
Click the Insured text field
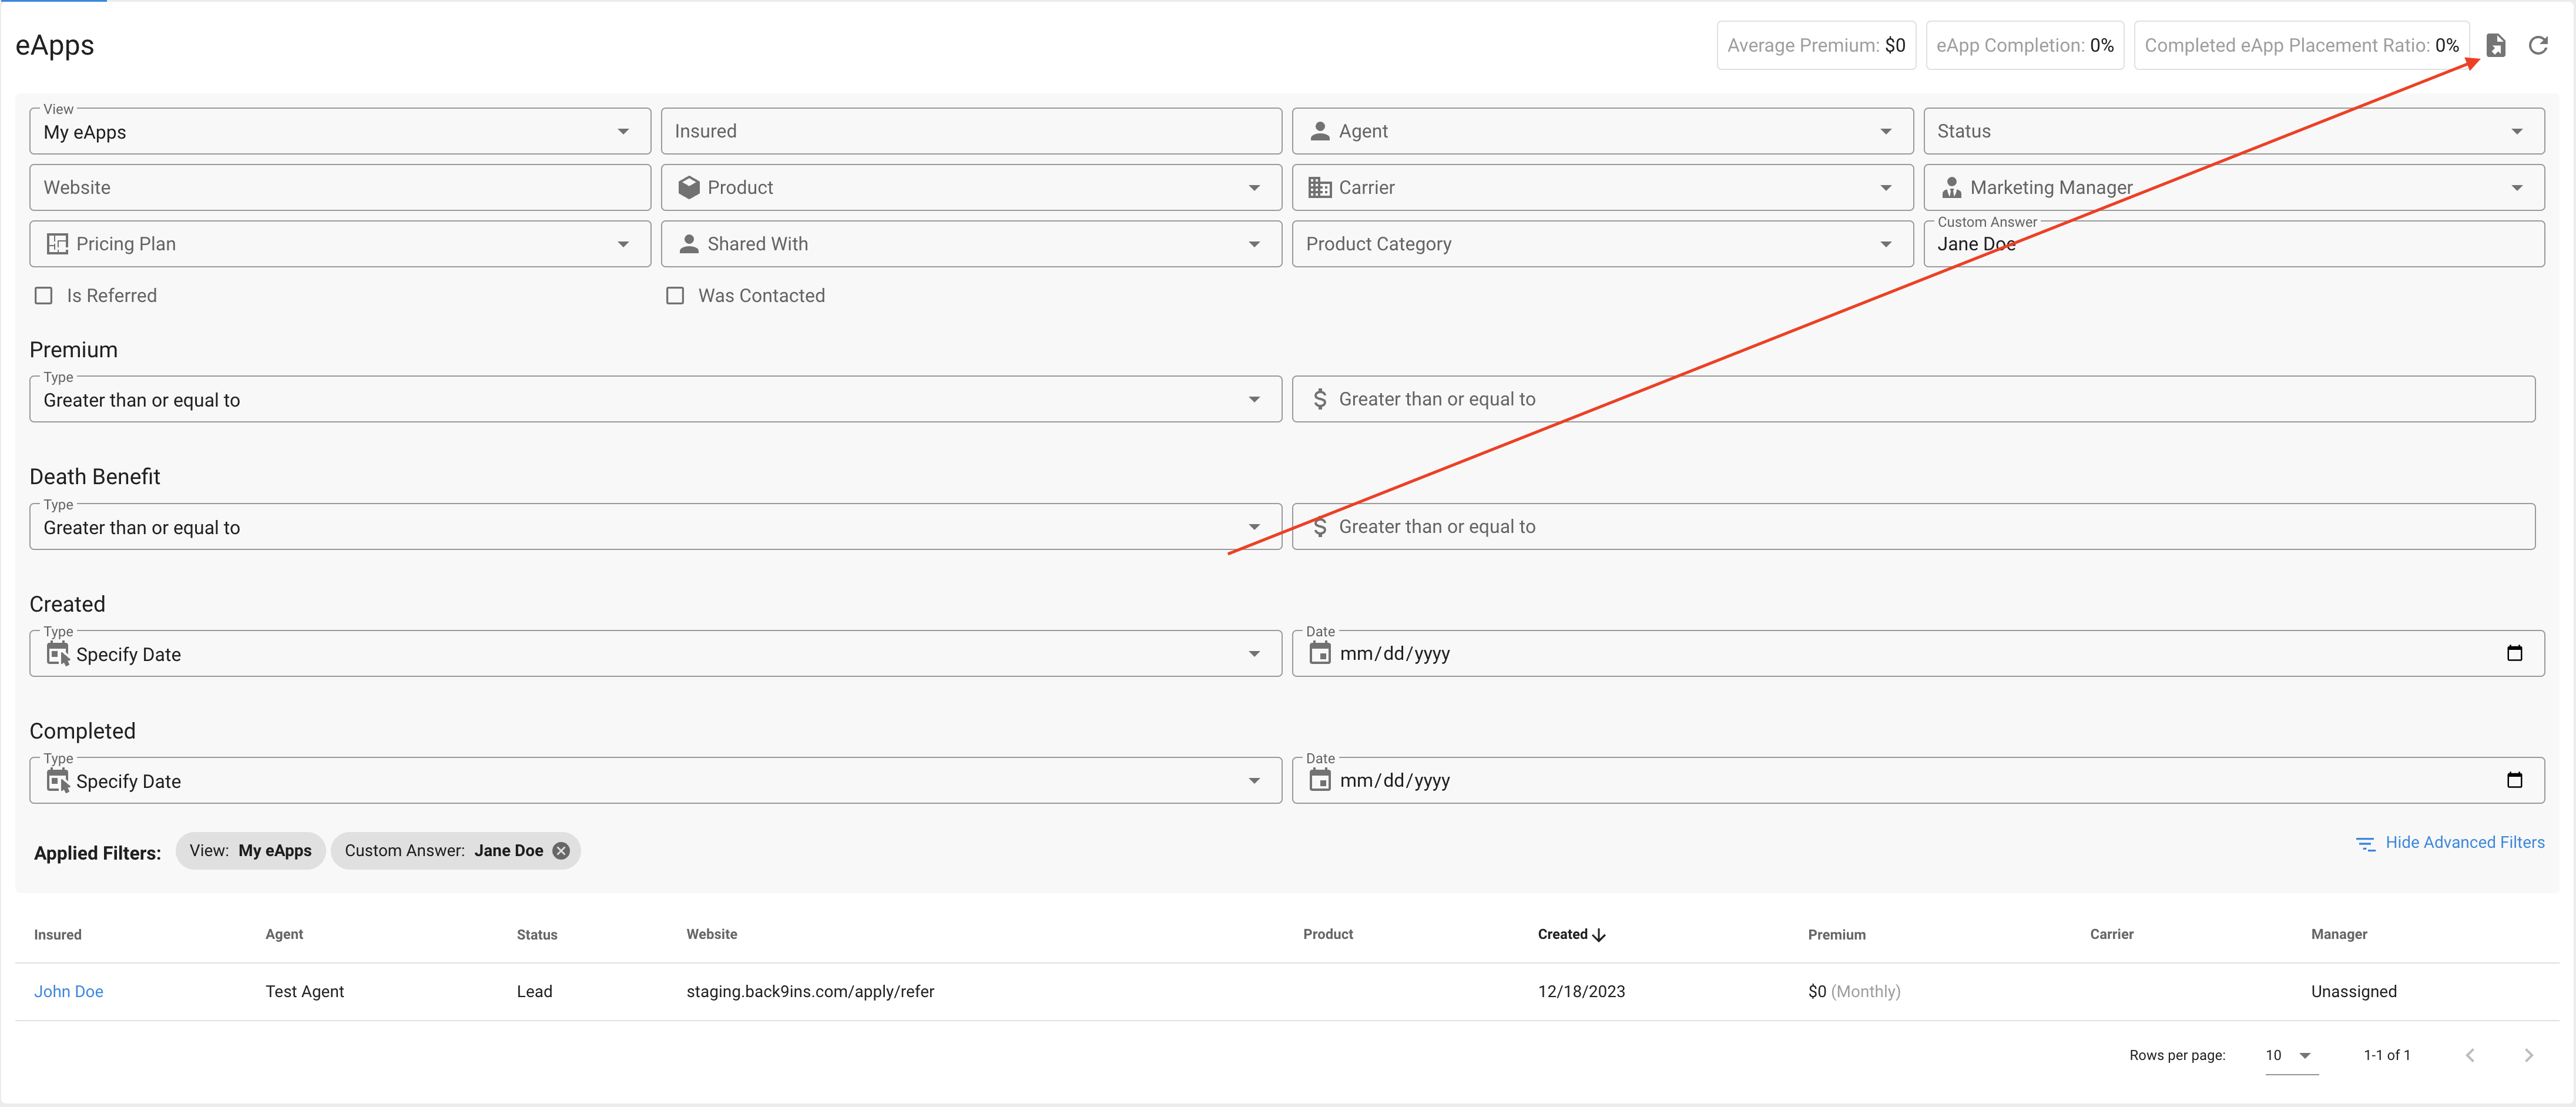tap(970, 131)
